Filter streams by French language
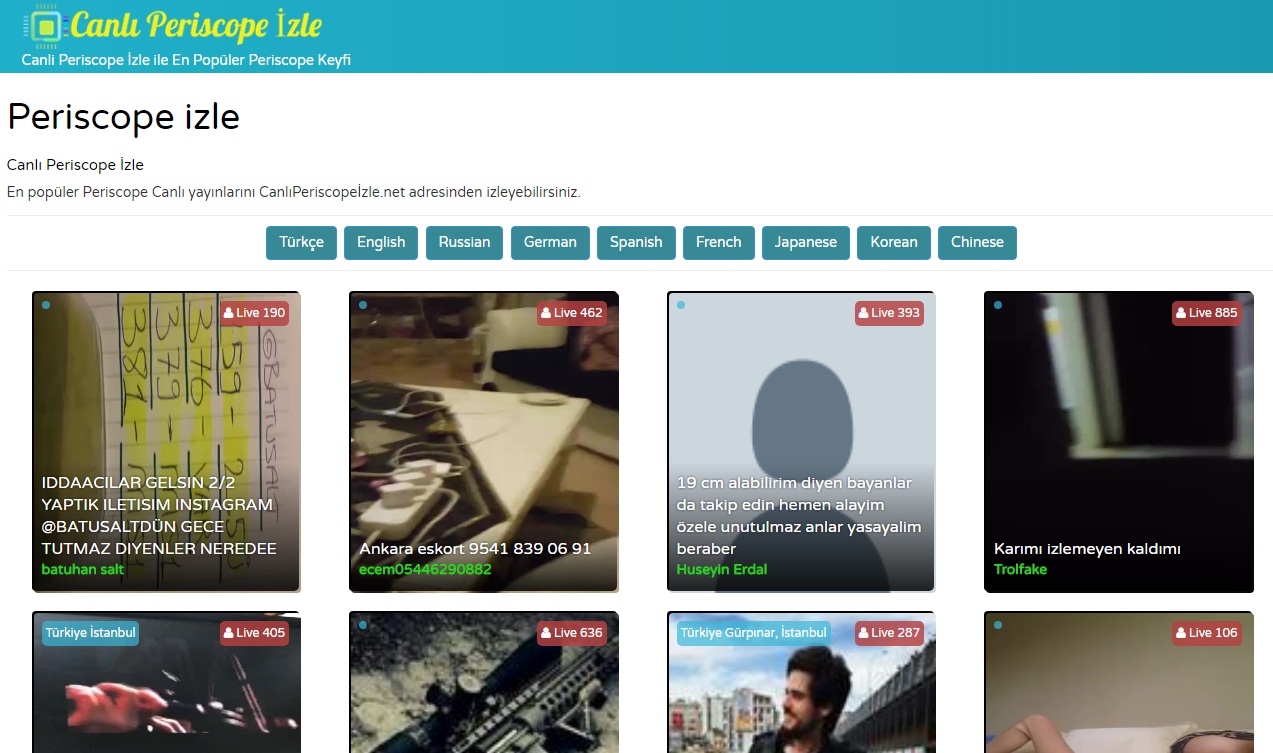The height and width of the screenshot is (753, 1273). (718, 242)
